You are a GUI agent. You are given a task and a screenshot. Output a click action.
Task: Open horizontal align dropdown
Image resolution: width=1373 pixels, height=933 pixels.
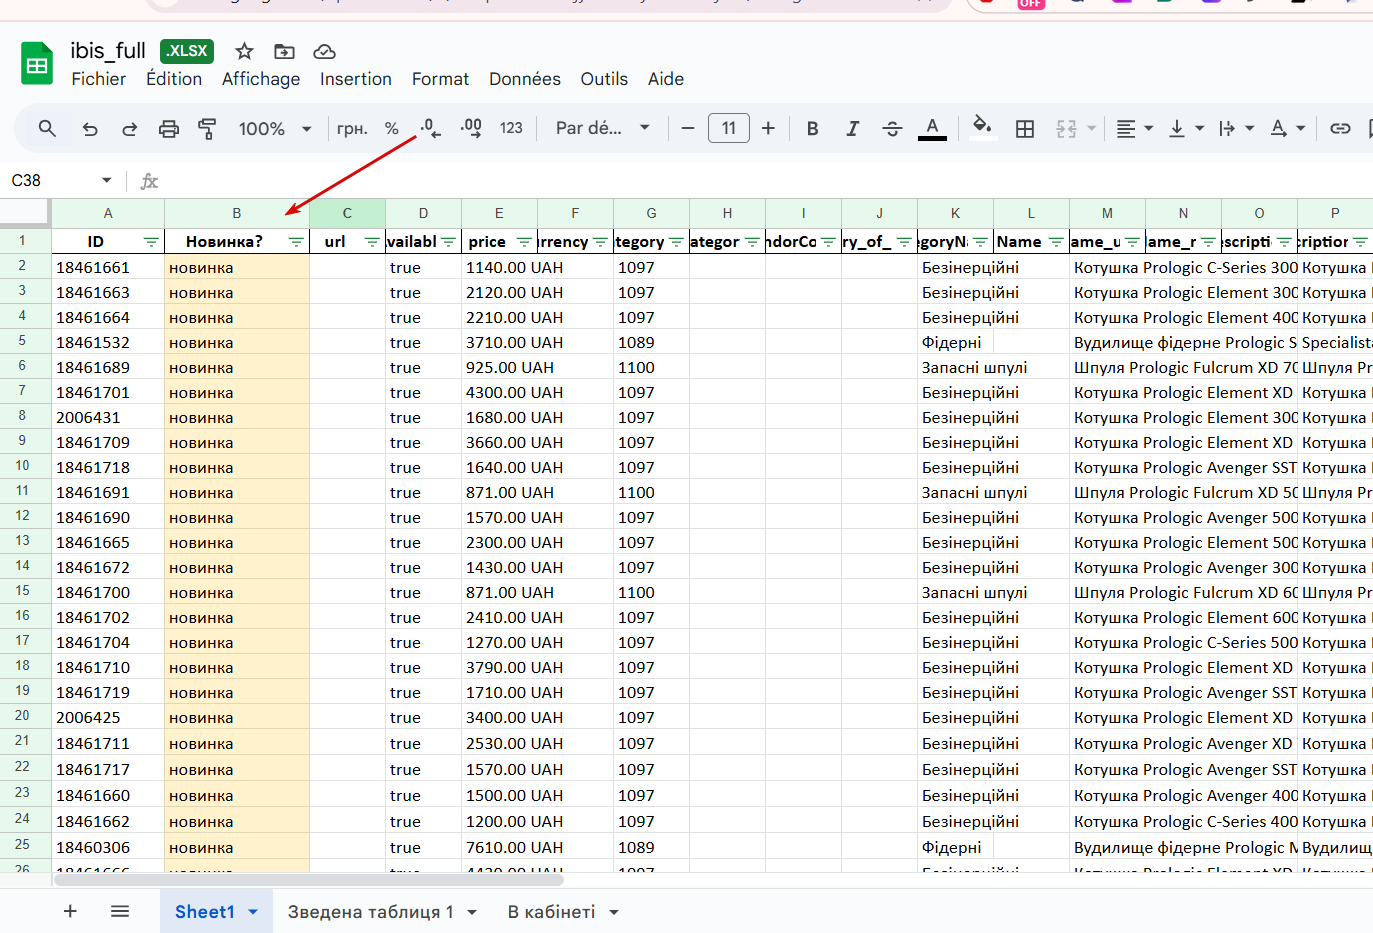pyautogui.click(x=1135, y=128)
